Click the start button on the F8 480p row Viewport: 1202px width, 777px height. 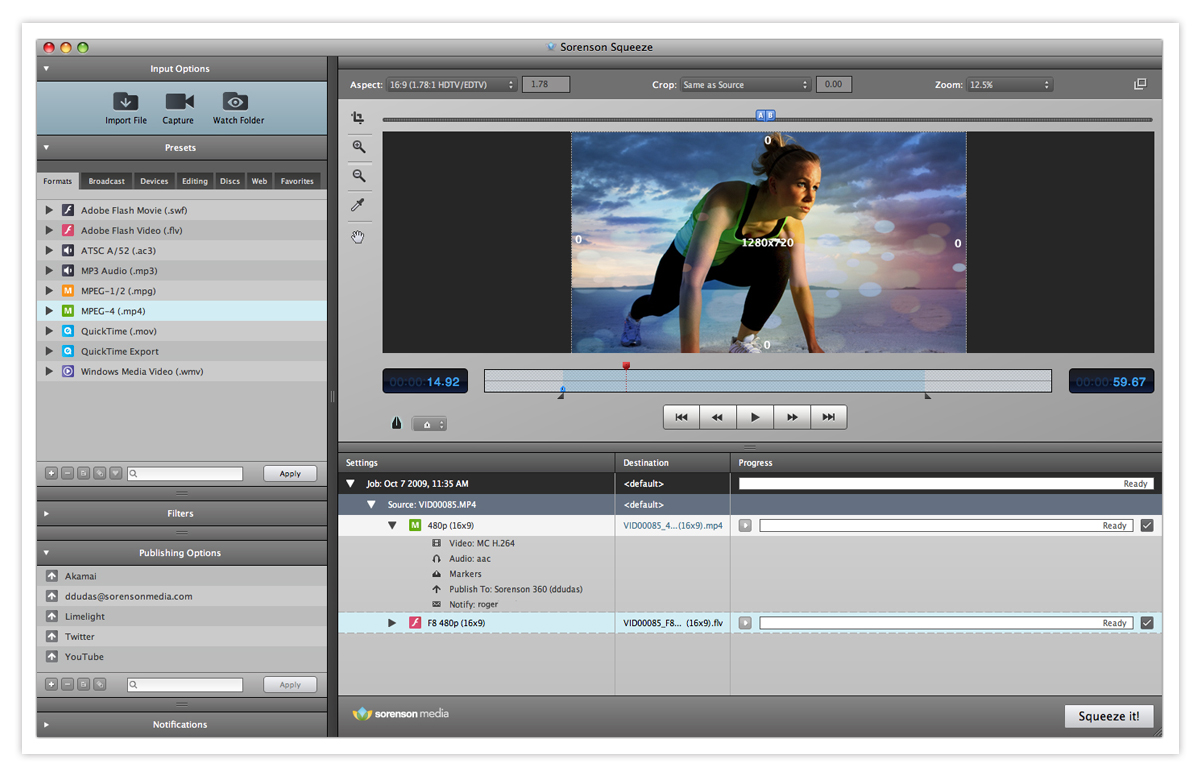745,623
